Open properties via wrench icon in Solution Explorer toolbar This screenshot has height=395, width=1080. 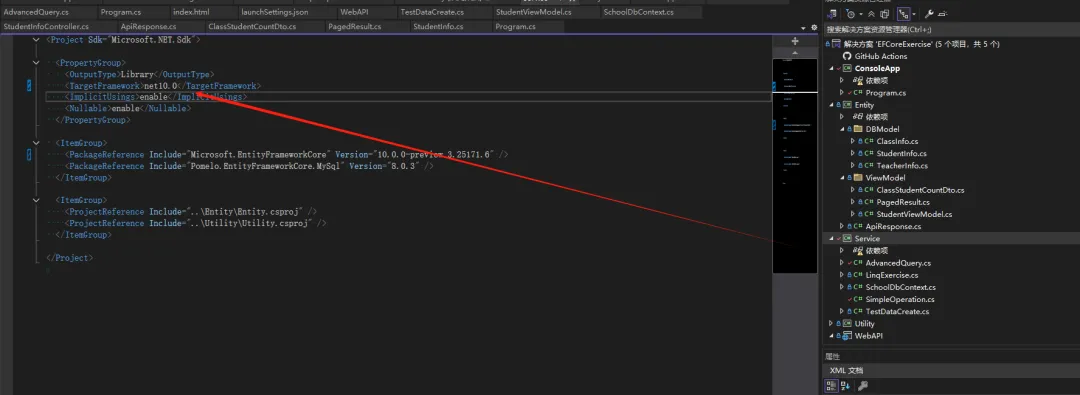929,14
